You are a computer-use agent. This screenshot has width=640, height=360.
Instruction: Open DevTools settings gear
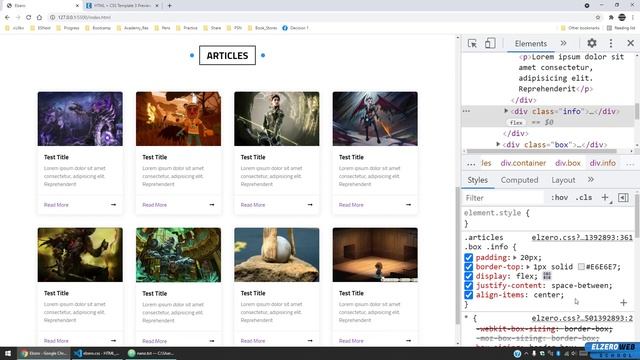pos(591,43)
